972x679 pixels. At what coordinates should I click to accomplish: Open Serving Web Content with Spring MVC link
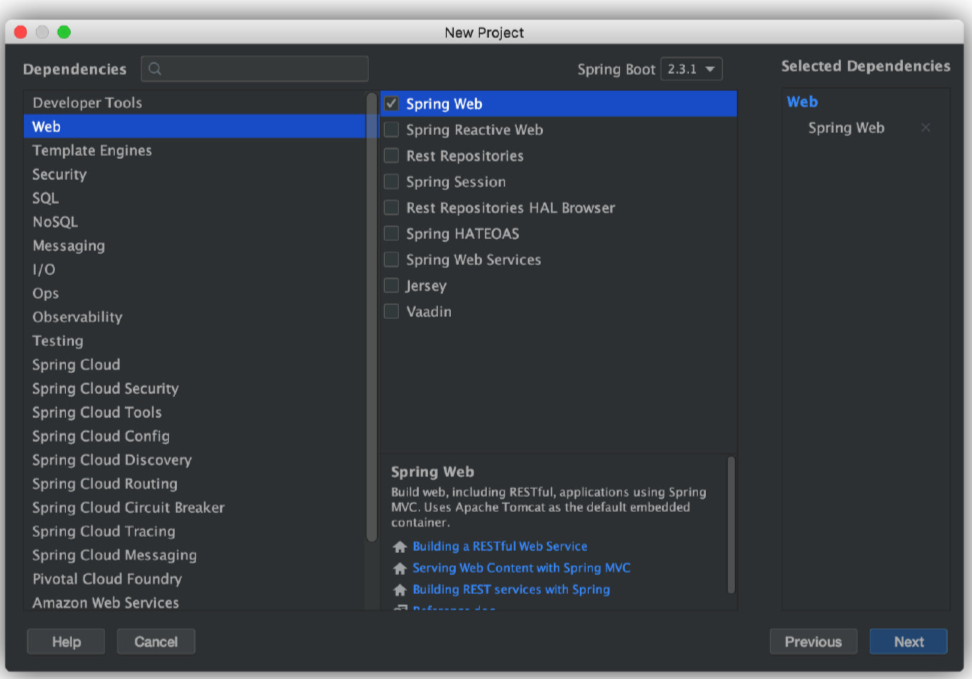pos(521,568)
